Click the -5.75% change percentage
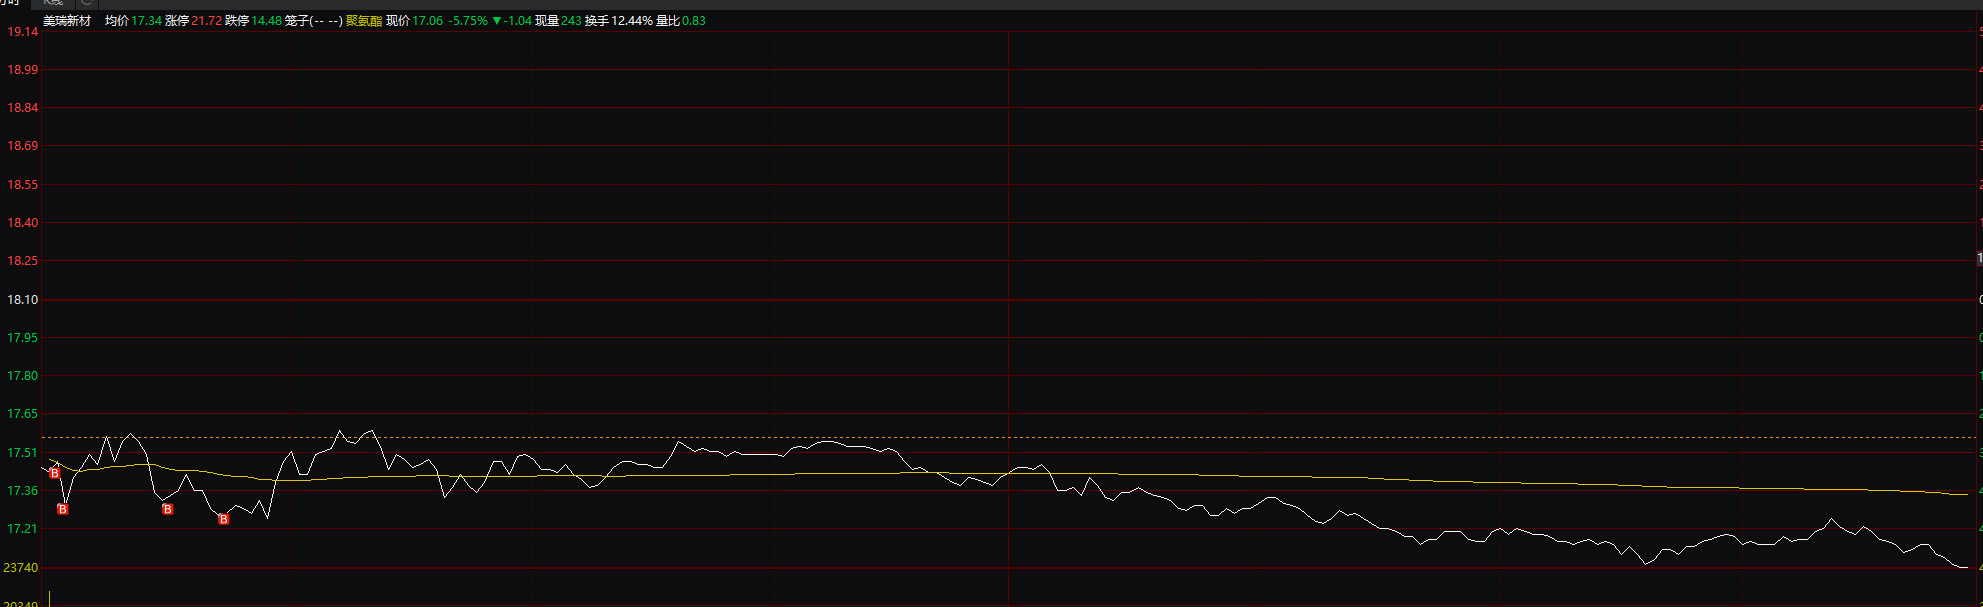Screen dimensions: 1983x607 pos(467,21)
